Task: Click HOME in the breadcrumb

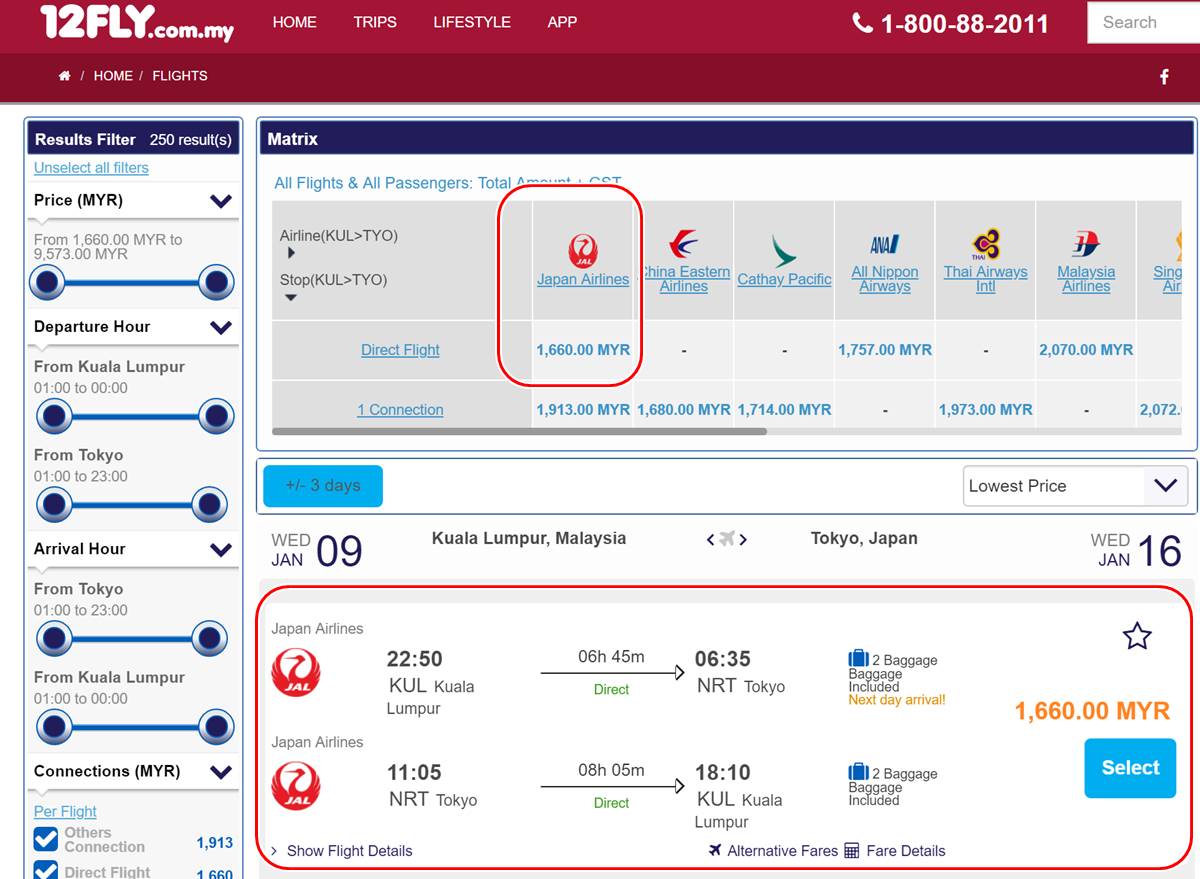Action: tap(113, 76)
